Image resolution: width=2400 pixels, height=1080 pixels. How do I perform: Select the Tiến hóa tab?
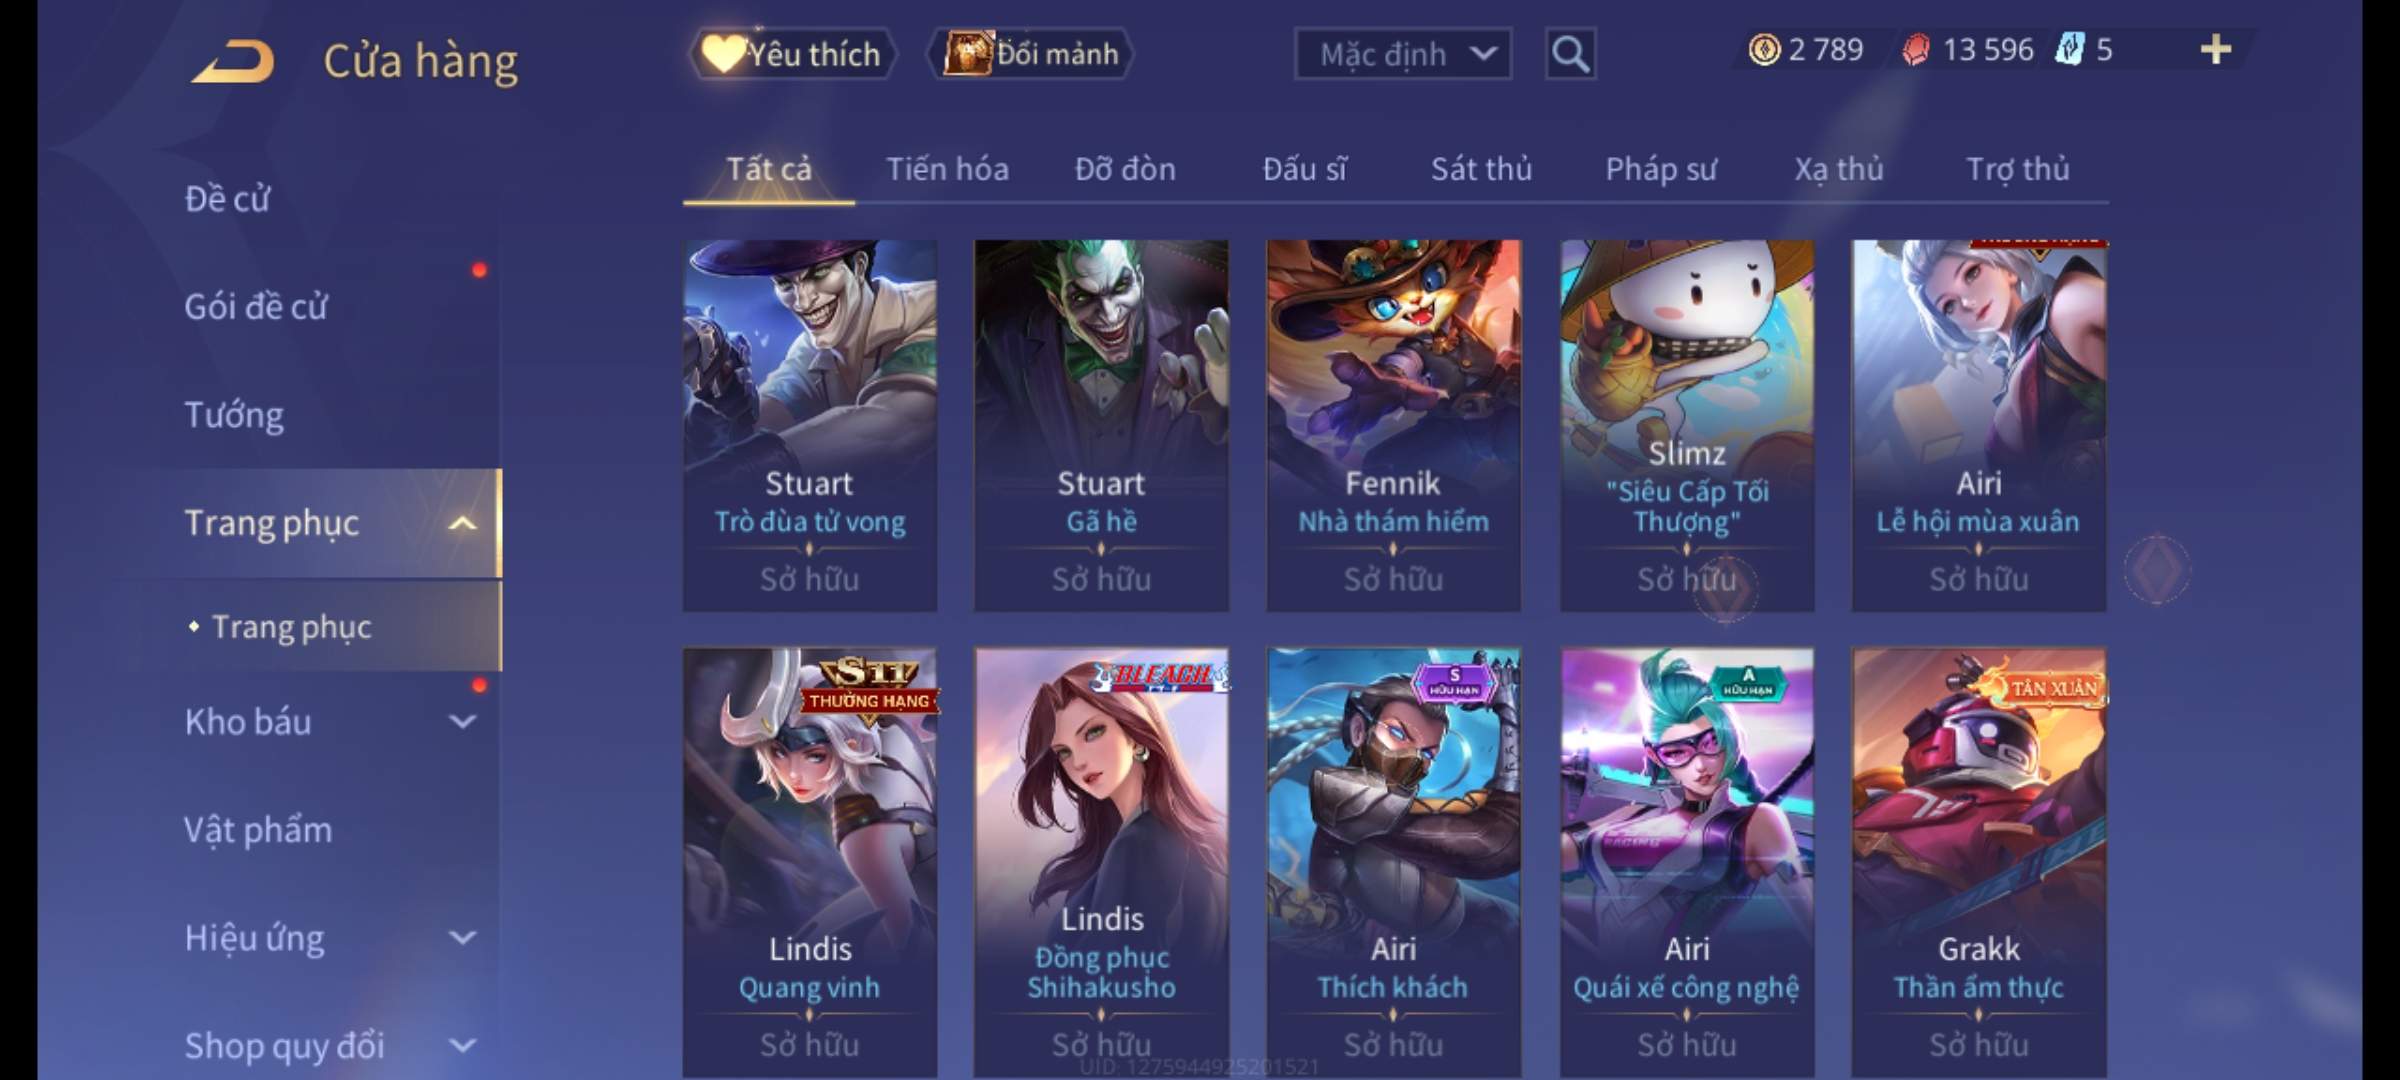947,169
